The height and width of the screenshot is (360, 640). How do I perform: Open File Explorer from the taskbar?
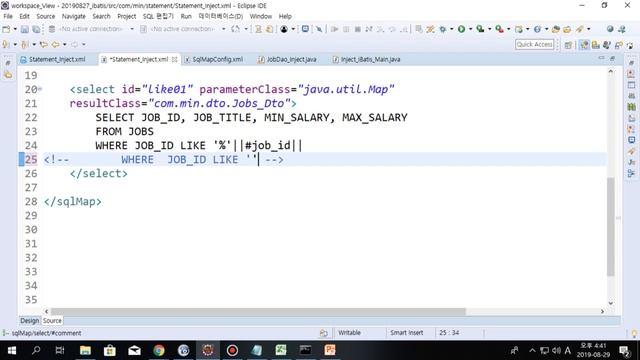pos(85,350)
